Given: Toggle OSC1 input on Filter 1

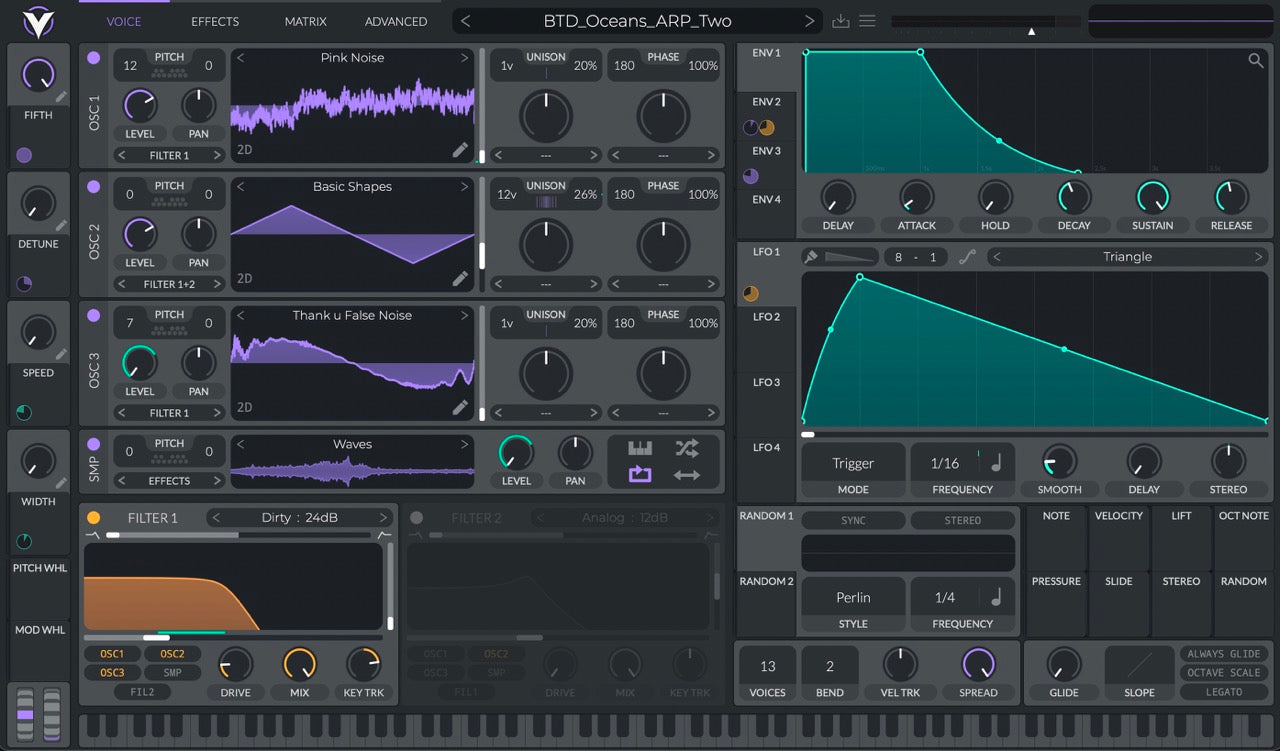Looking at the screenshot, I should [112, 654].
